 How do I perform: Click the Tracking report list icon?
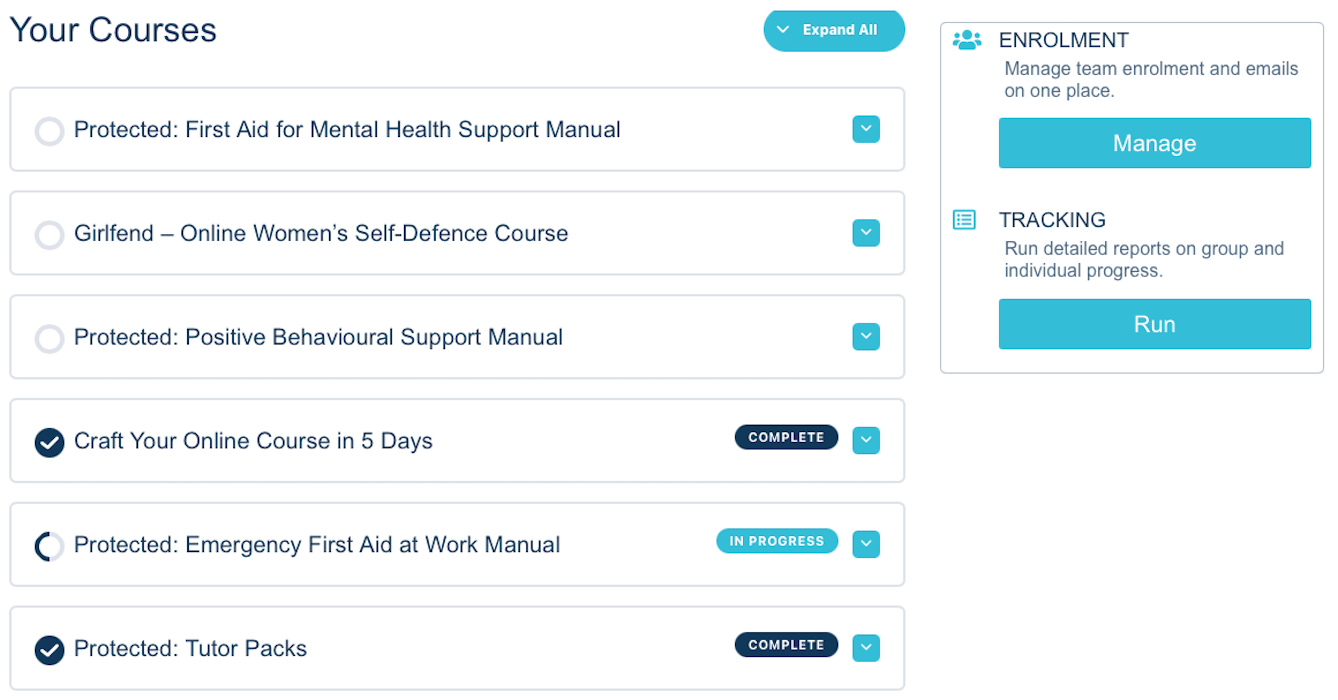coord(964,220)
